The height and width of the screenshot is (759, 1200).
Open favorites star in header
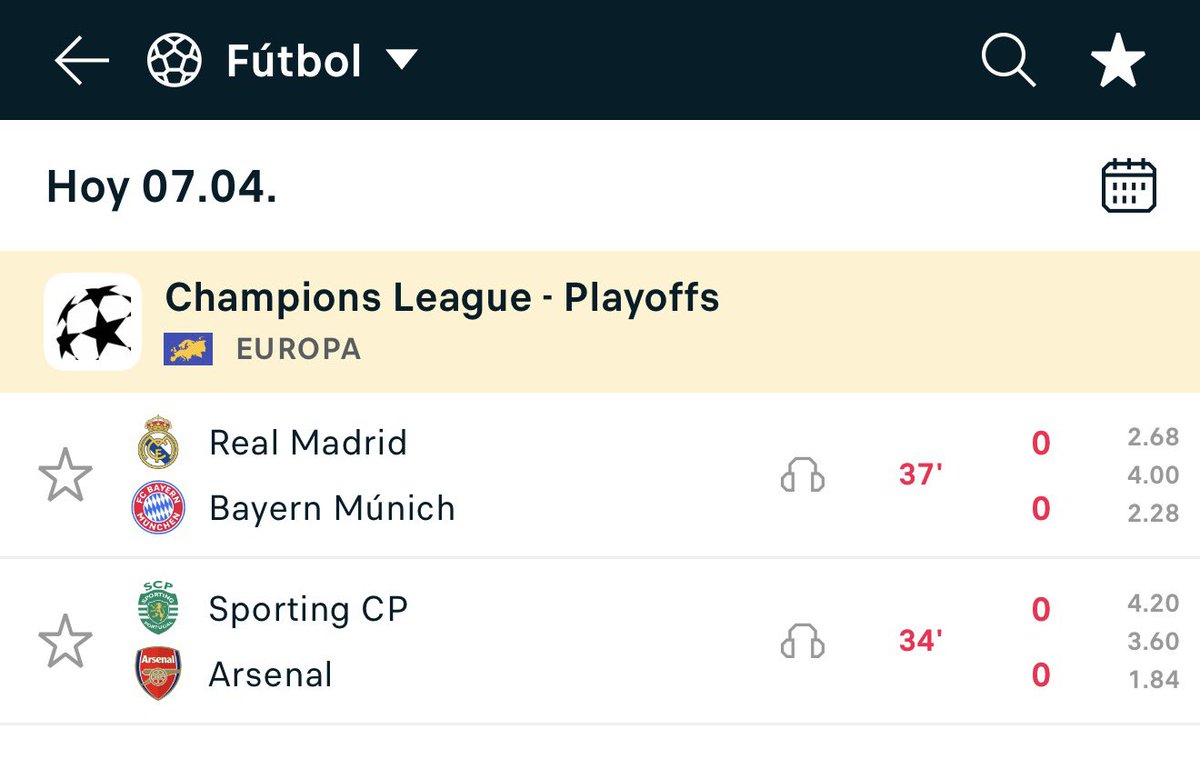tap(1117, 61)
